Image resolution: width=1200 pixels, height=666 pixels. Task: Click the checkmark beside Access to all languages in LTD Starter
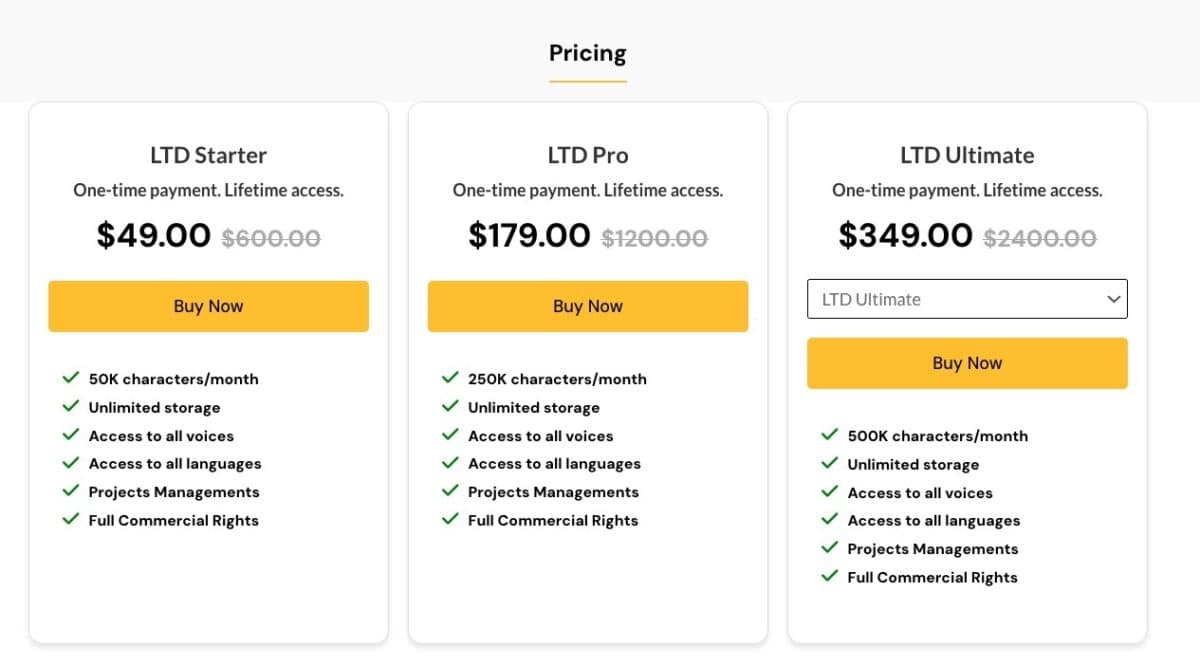(x=70, y=463)
